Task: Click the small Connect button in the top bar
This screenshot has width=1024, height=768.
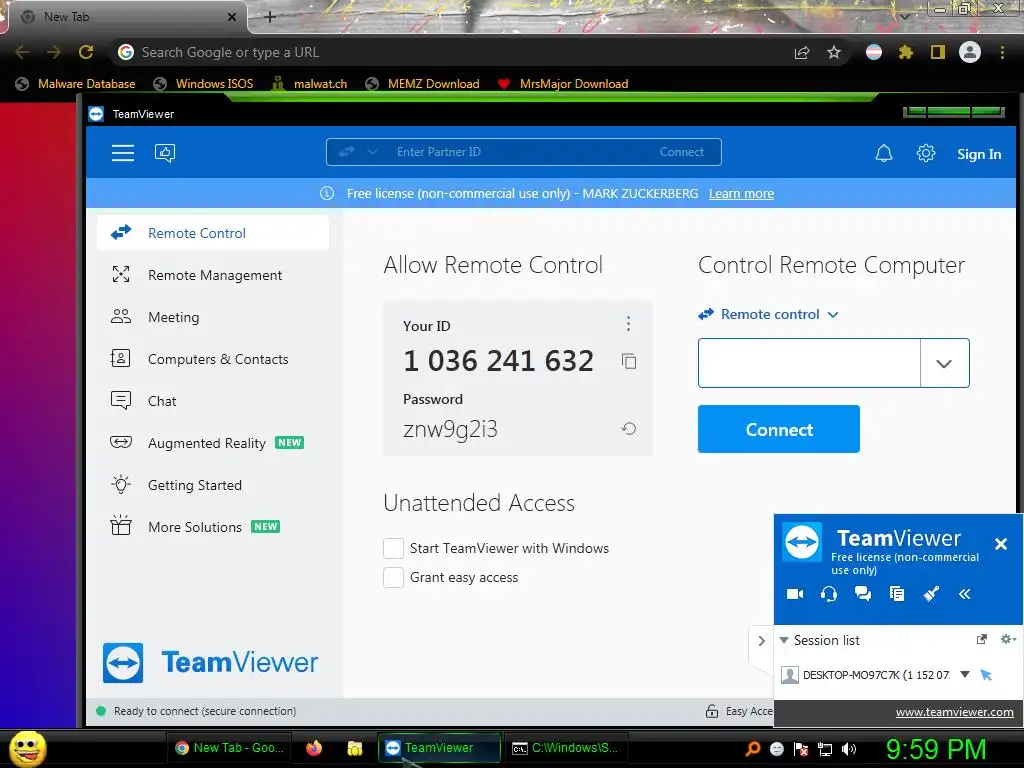Action: click(x=682, y=152)
